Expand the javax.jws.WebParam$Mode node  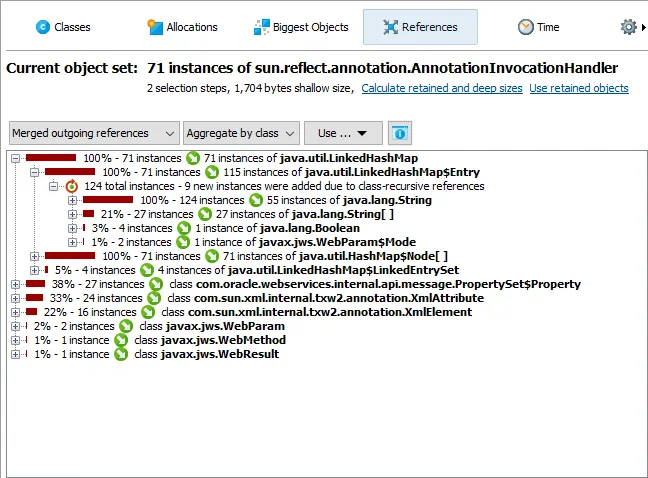pos(72,242)
